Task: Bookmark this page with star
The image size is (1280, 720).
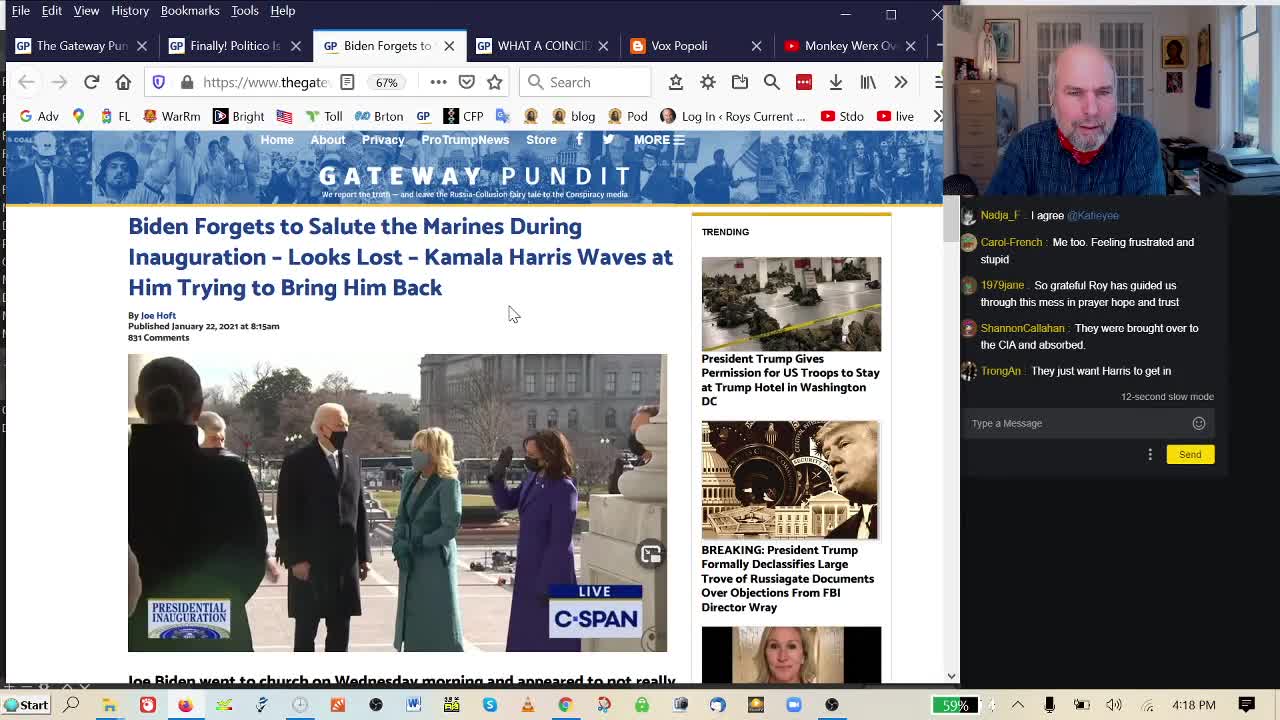Action: pos(494,82)
